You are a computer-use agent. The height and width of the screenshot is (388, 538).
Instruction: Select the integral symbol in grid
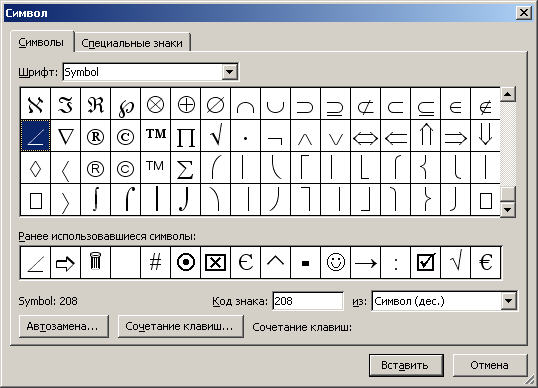[x=95, y=200]
